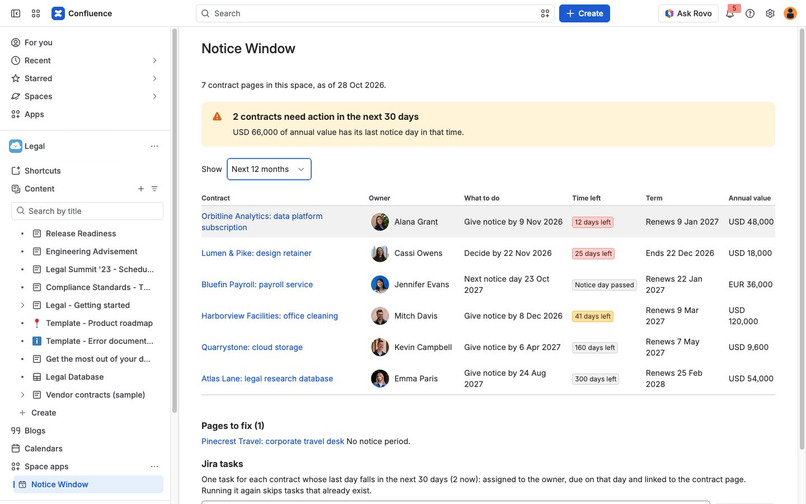
Task: Click the 41 days left badge
Action: (593, 316)
